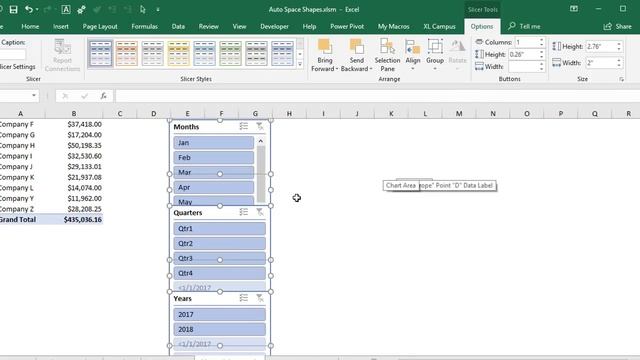Select Jan in Months slicer

[213, 142]
